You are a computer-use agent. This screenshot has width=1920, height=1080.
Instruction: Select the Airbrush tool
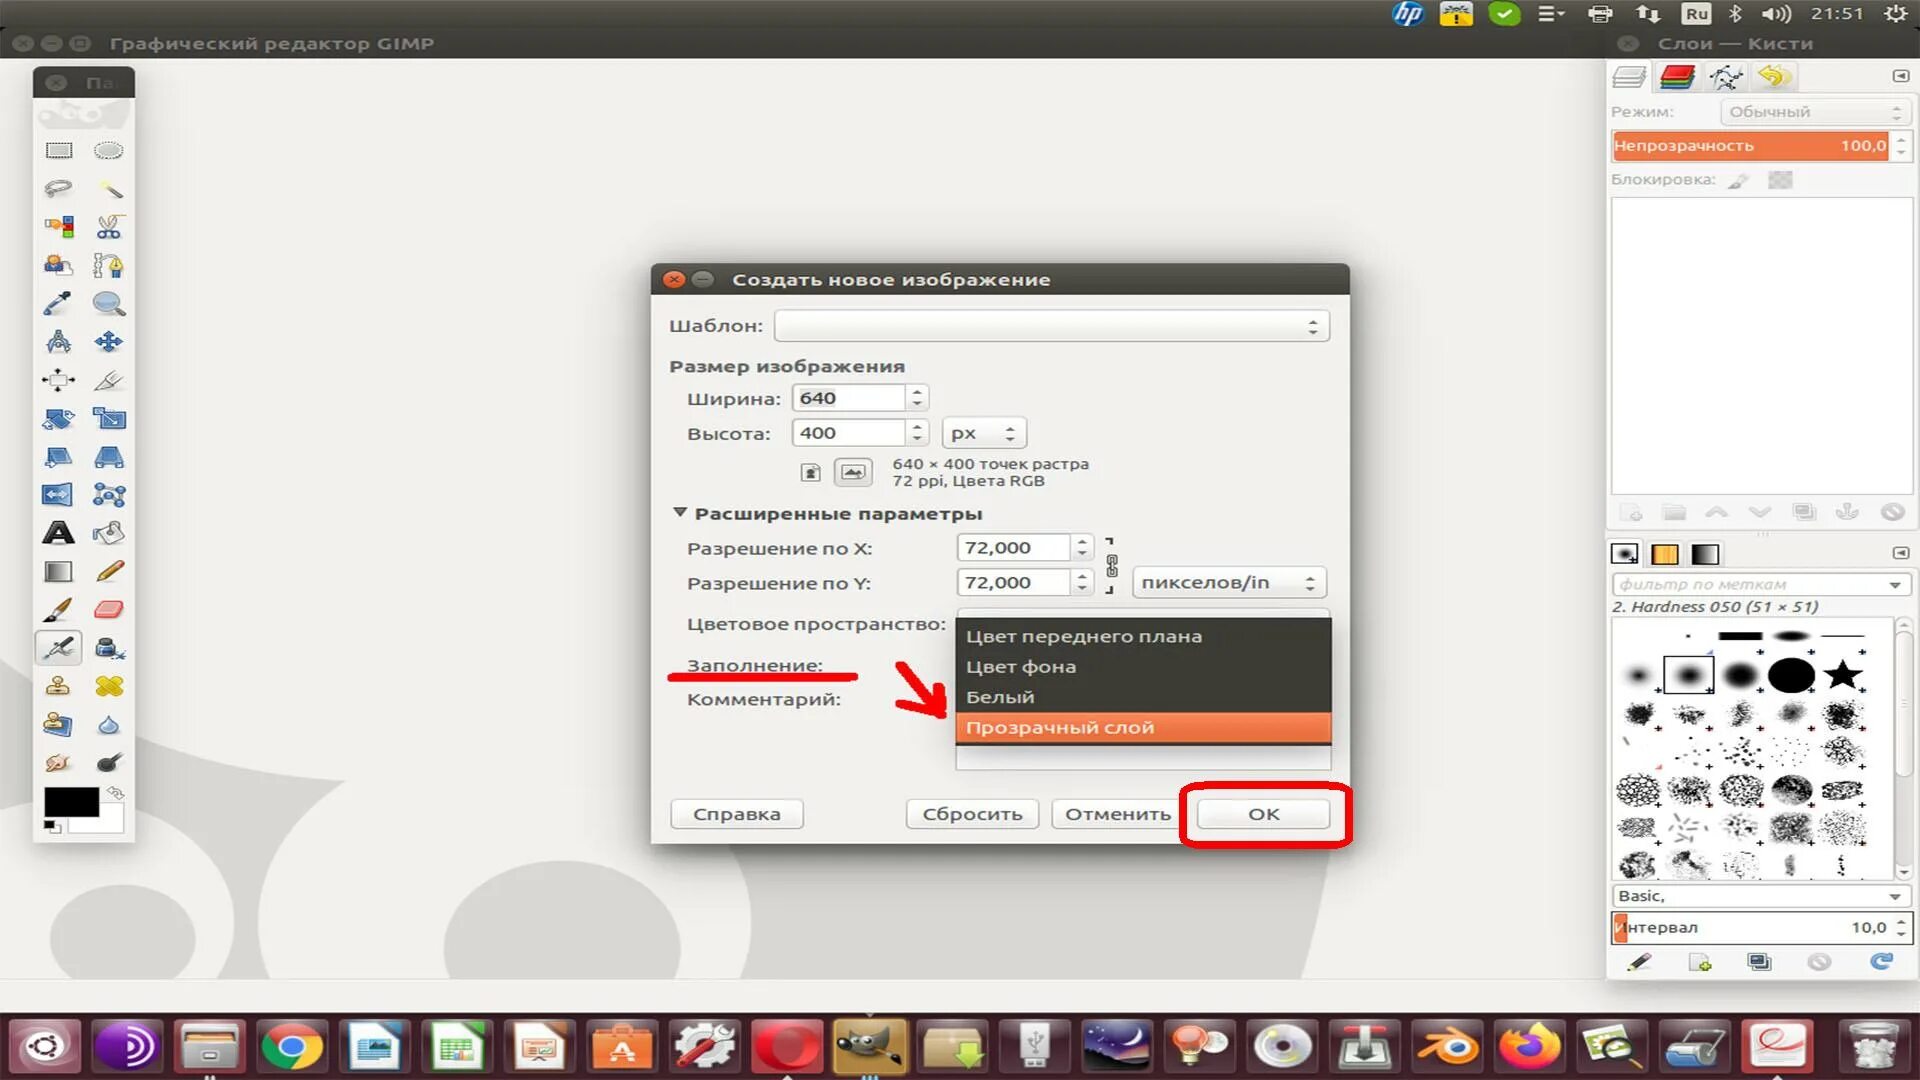point(59,648)
